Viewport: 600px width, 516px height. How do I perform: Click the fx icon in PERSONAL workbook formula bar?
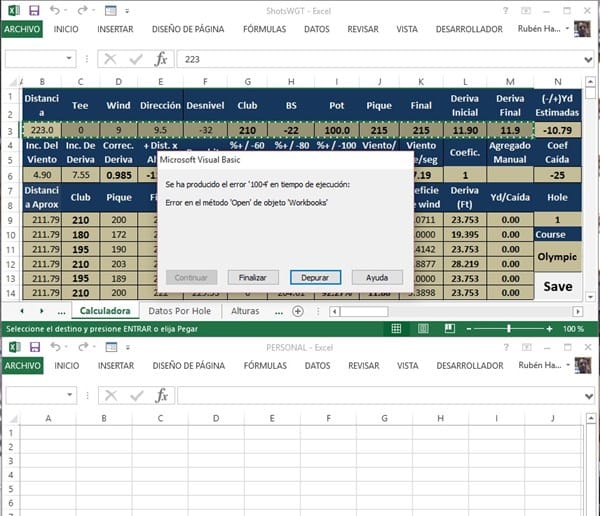click(160, 395)
